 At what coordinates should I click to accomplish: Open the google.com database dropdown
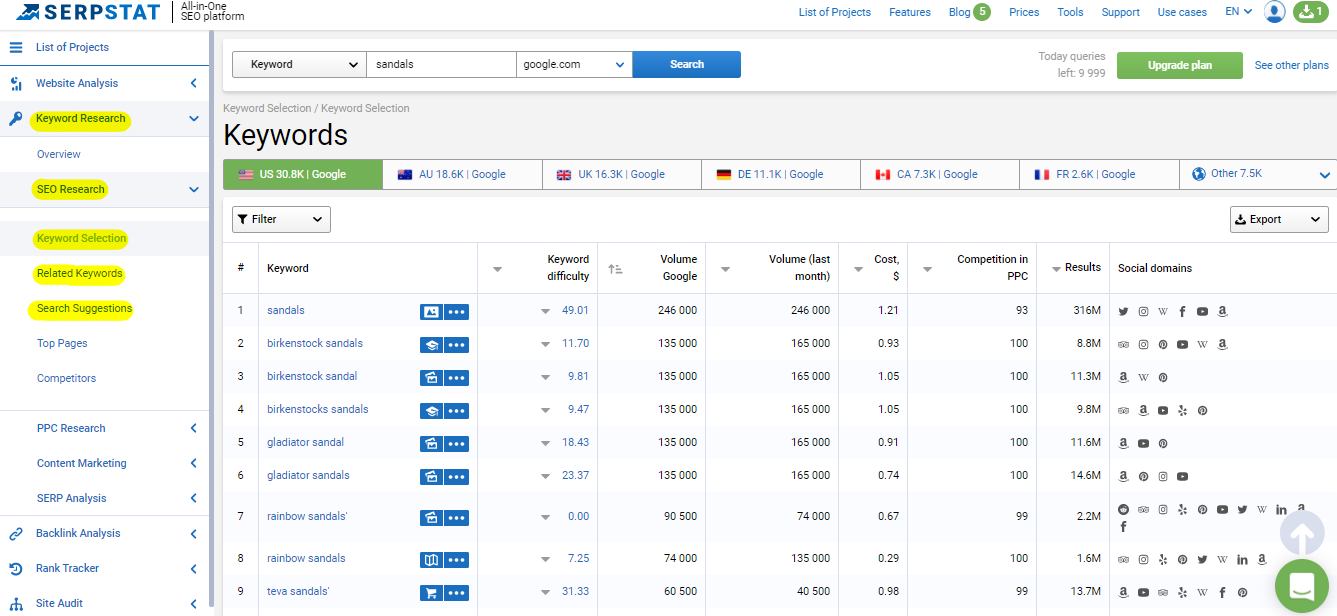pyautogui.click(x=574, y=64)
